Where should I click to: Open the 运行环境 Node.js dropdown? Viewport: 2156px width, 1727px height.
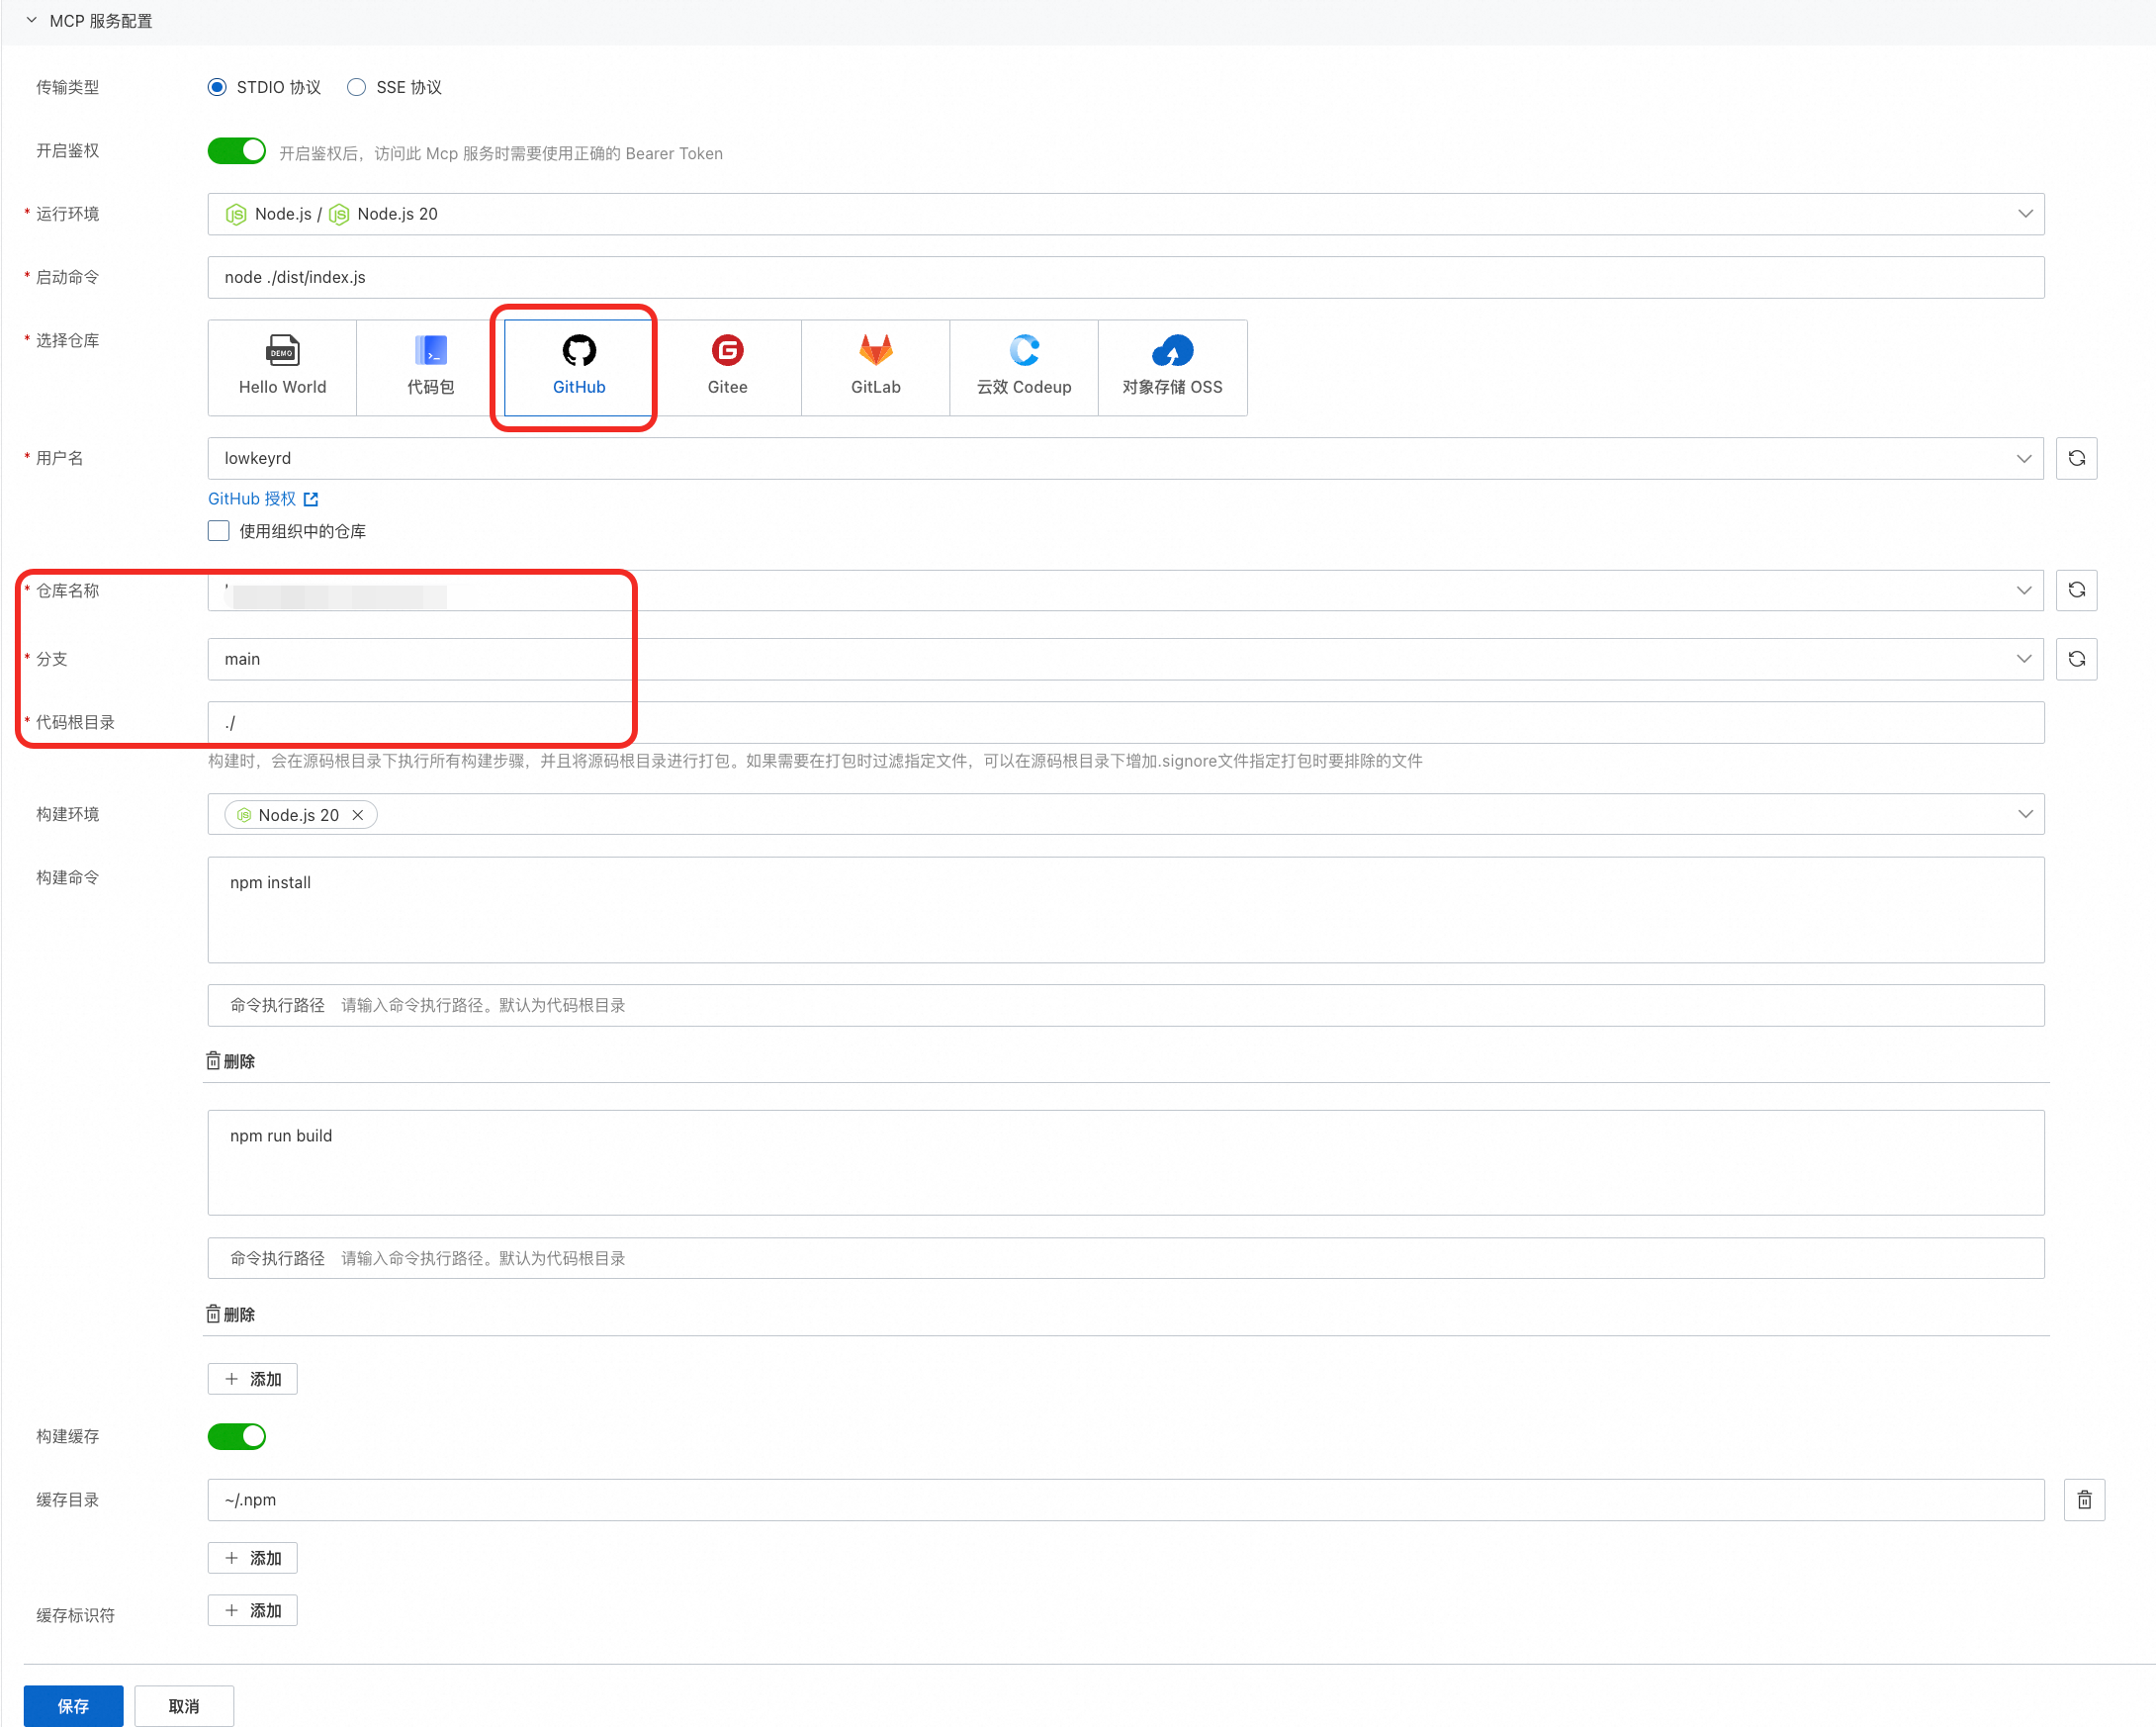click(x=1125, y=214)
